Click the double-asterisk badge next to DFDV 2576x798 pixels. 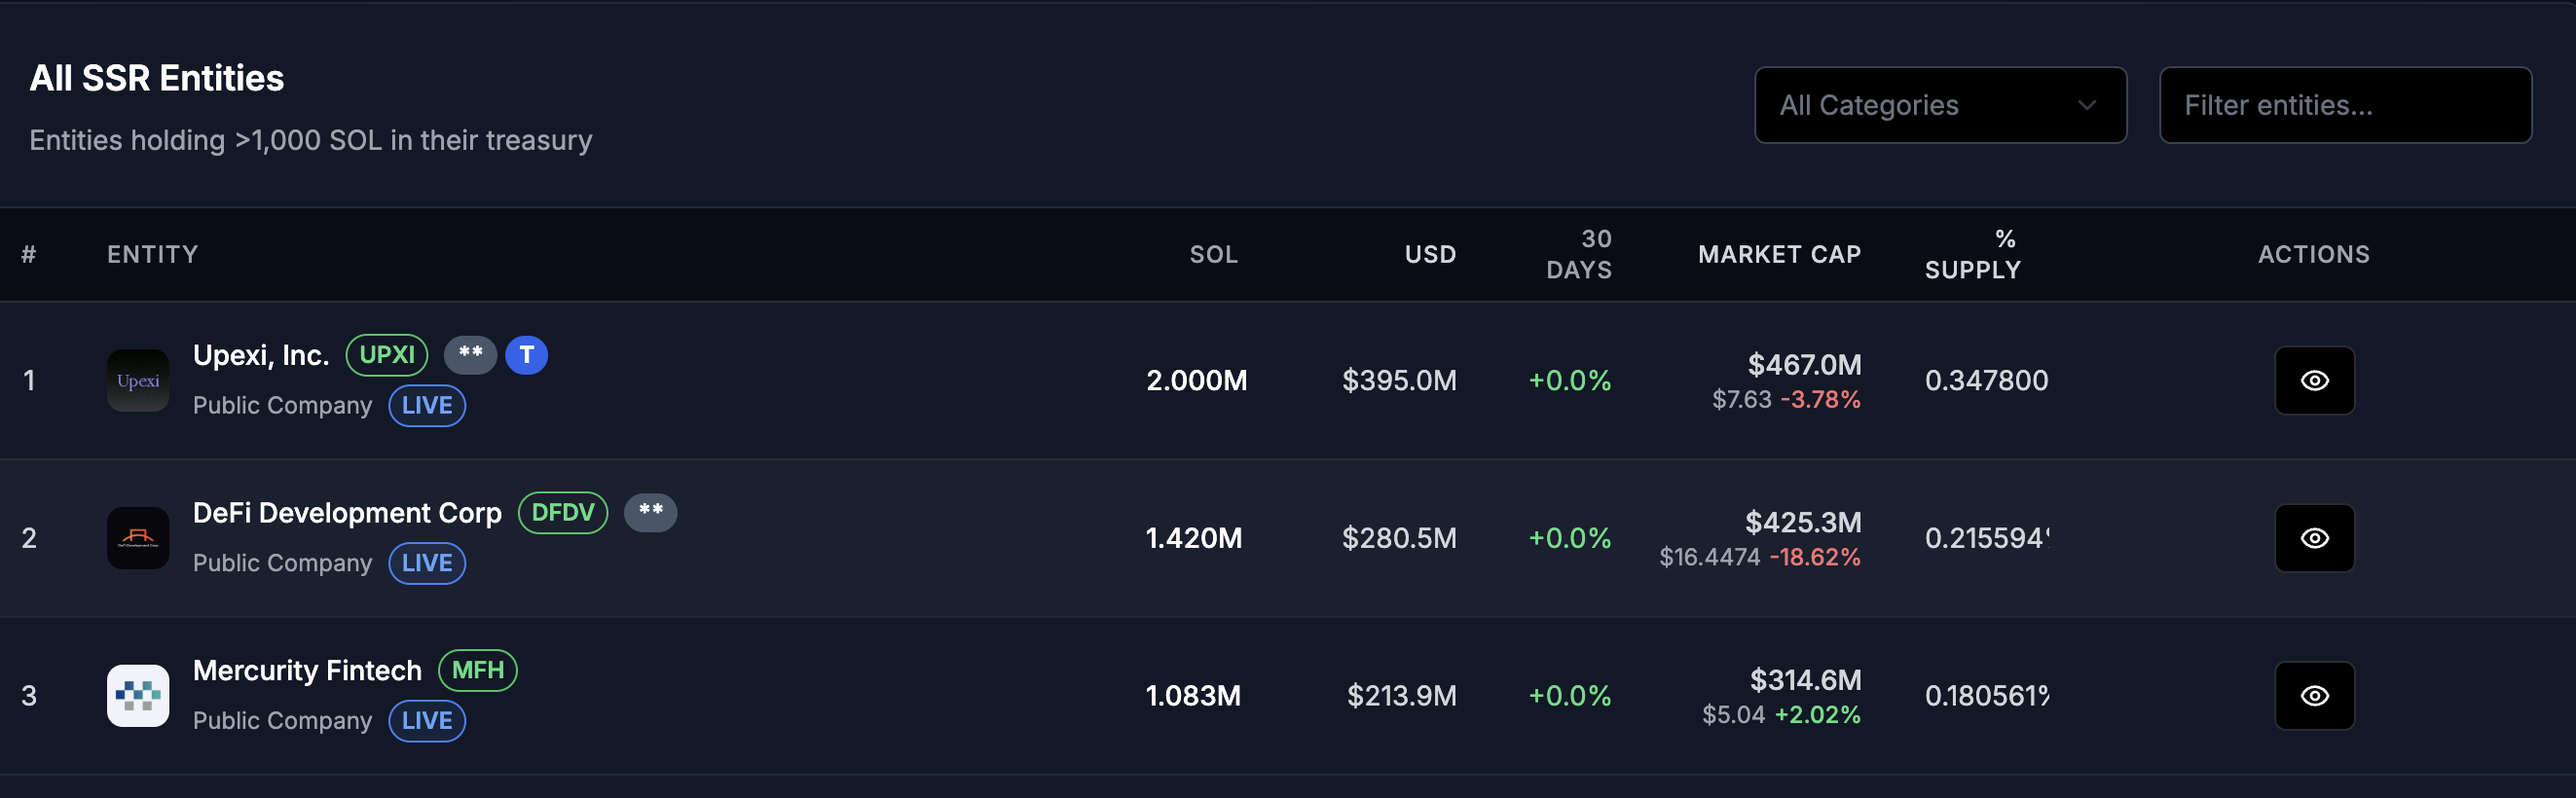click(650, 513)
